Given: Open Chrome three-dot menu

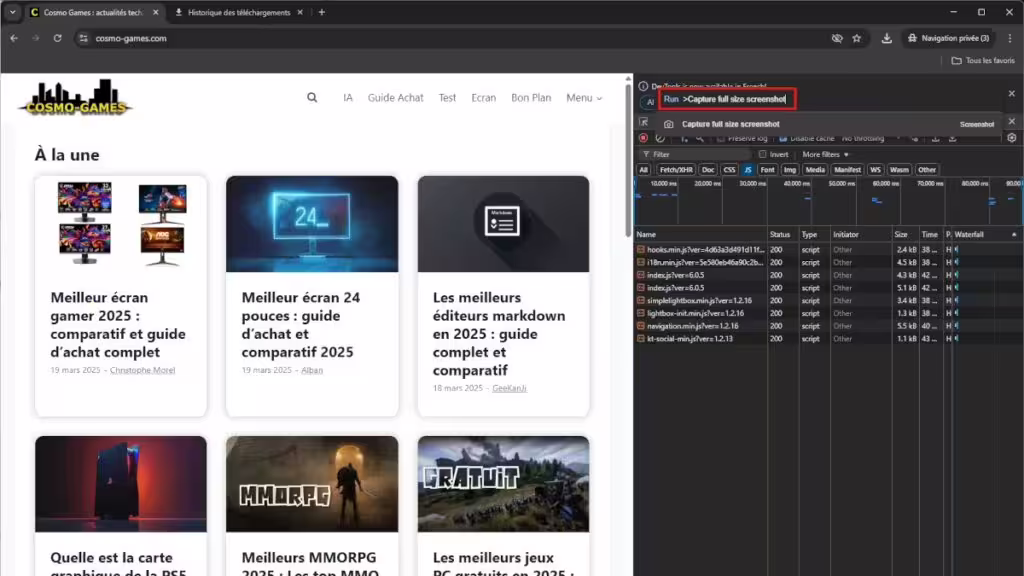Looking at the screenshot, I should click(1010, 39).
